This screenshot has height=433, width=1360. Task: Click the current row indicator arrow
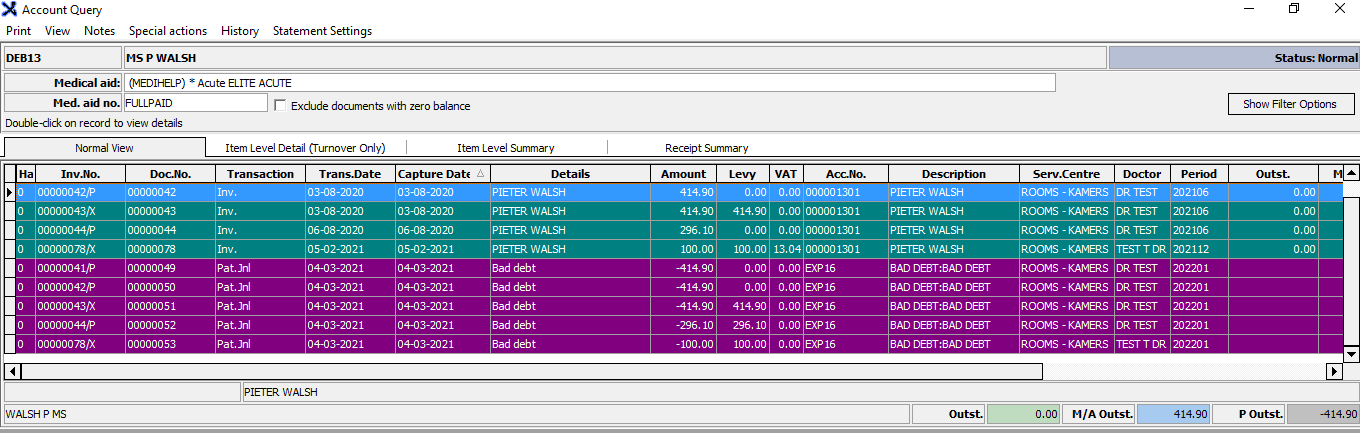point(9,192)
